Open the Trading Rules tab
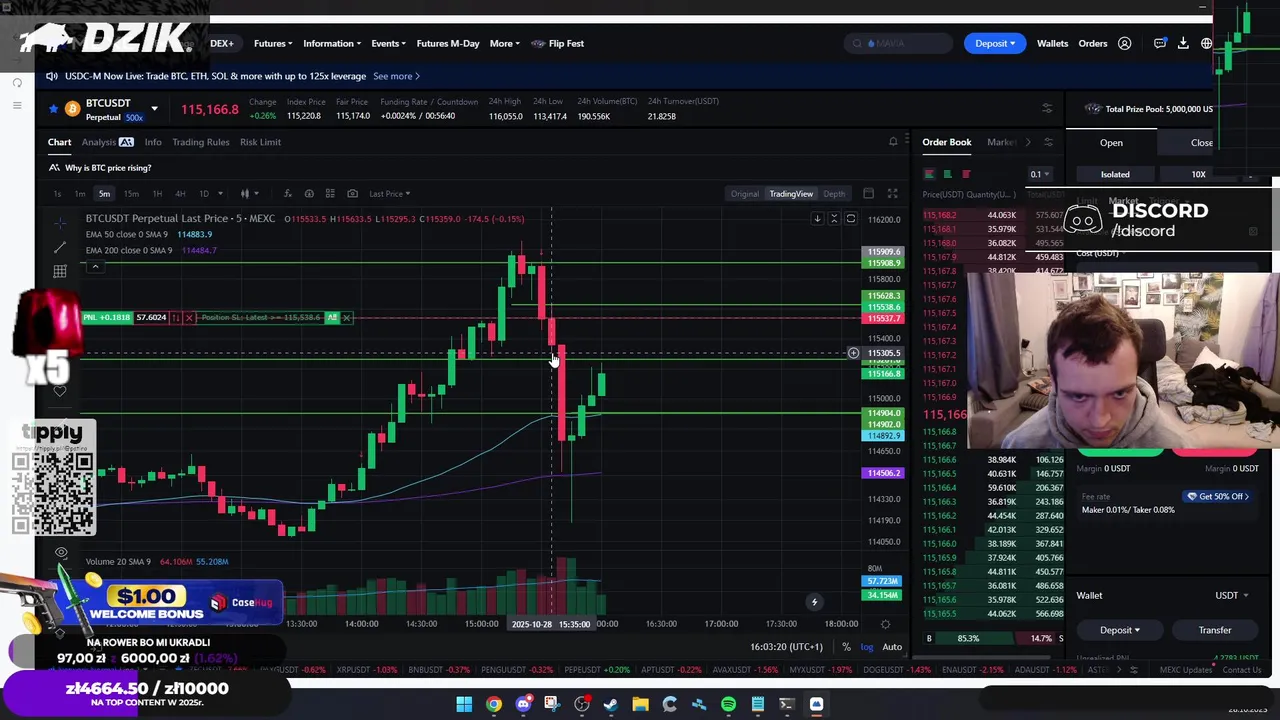1280x720 pixels. (x=200, y=142)
